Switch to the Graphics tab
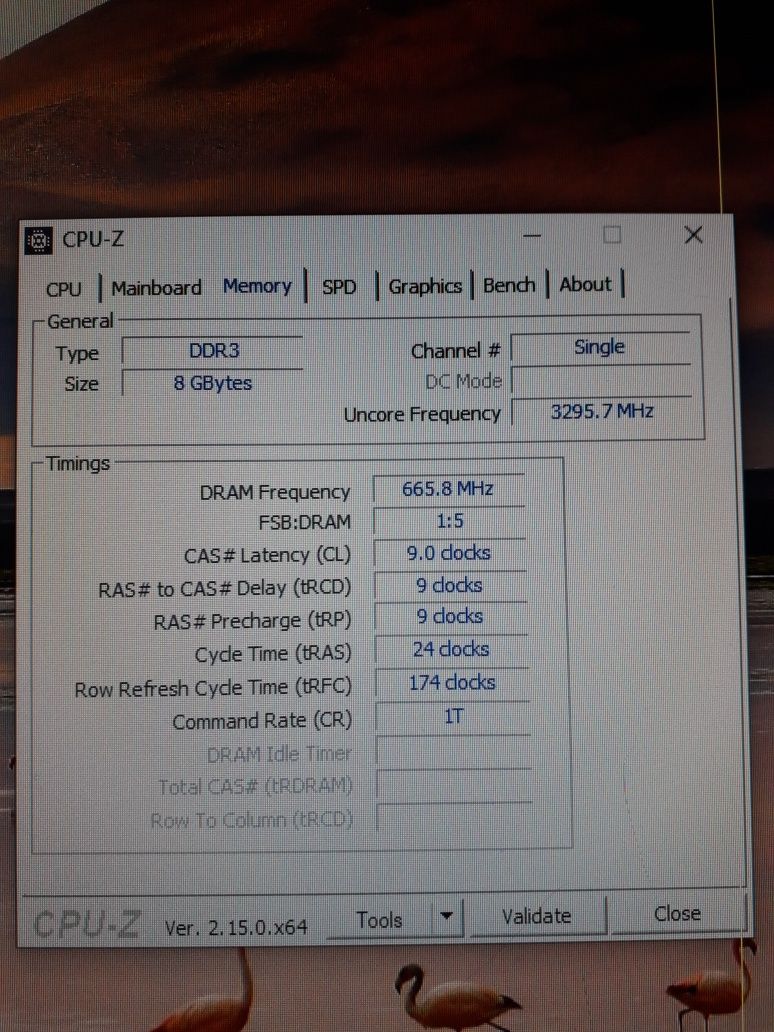 [x=425, y=286]
